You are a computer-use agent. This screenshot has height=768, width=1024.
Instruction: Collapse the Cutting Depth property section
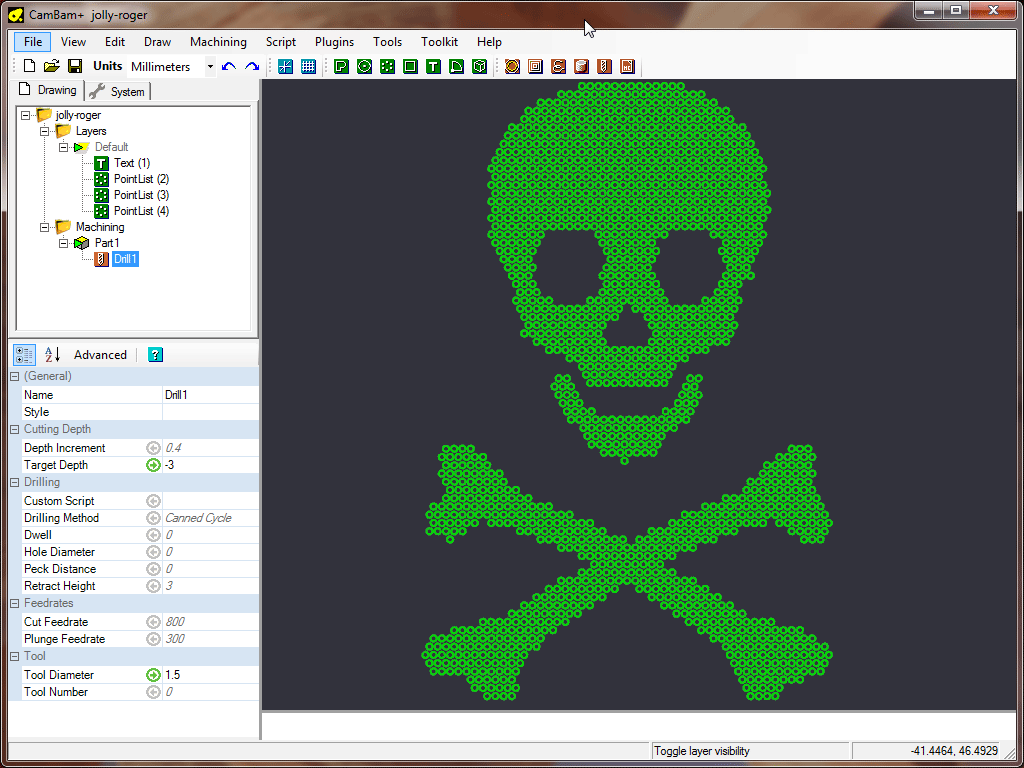[x=14, y=429]
